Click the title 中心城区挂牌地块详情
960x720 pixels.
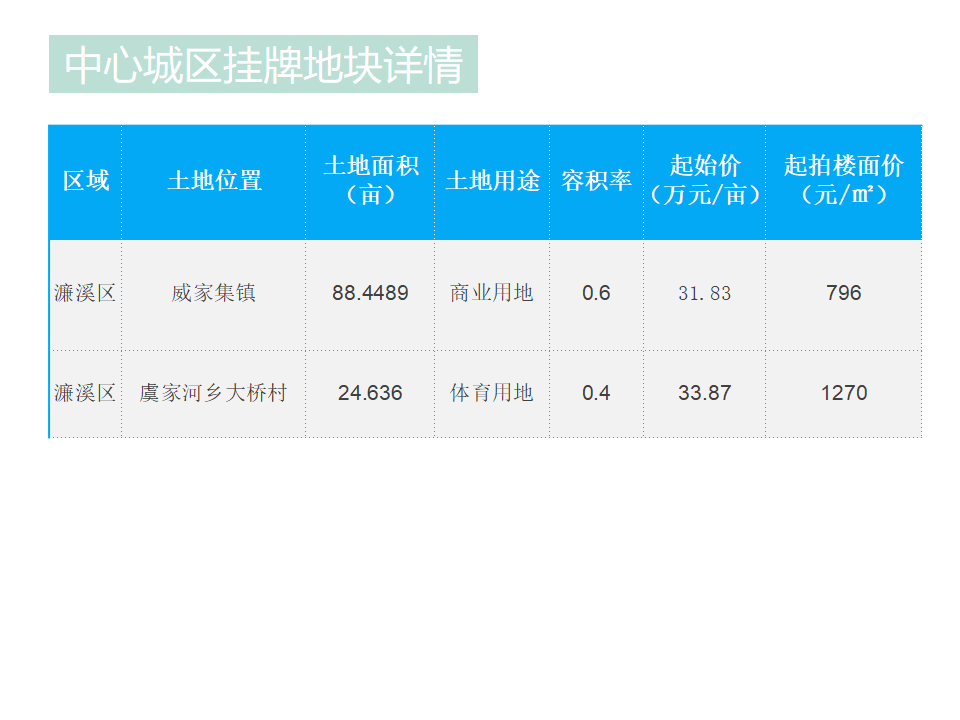click(x=263, y=64)
